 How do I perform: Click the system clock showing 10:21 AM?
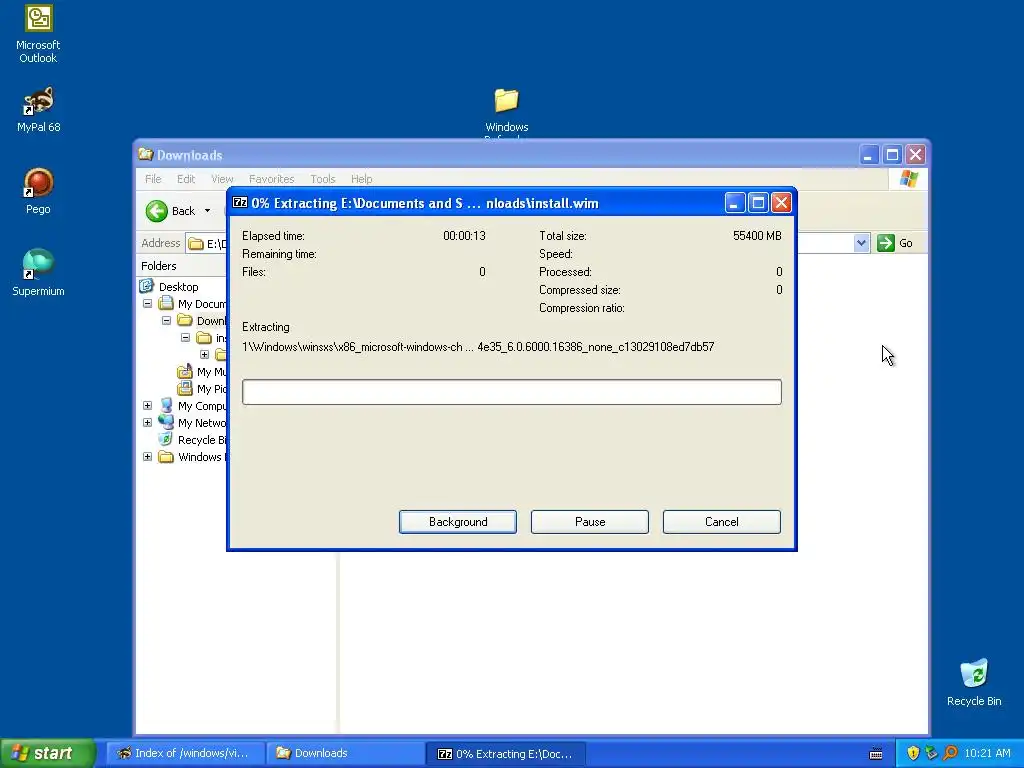point(987,753)
